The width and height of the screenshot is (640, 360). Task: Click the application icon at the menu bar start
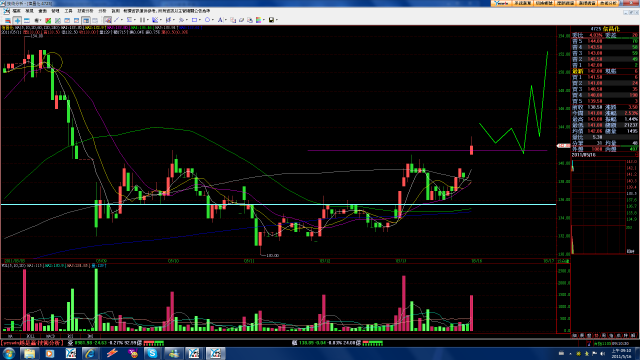(x=6, y=11)
